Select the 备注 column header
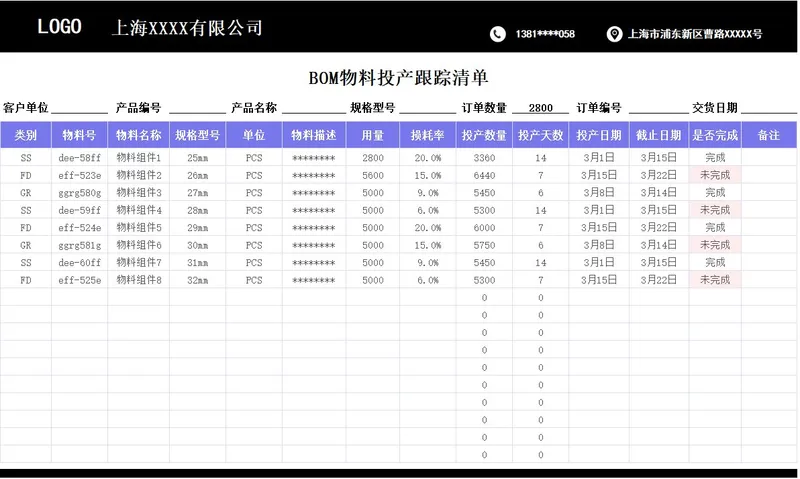Viewport: 800px width, 479px height. pos(769,135)
